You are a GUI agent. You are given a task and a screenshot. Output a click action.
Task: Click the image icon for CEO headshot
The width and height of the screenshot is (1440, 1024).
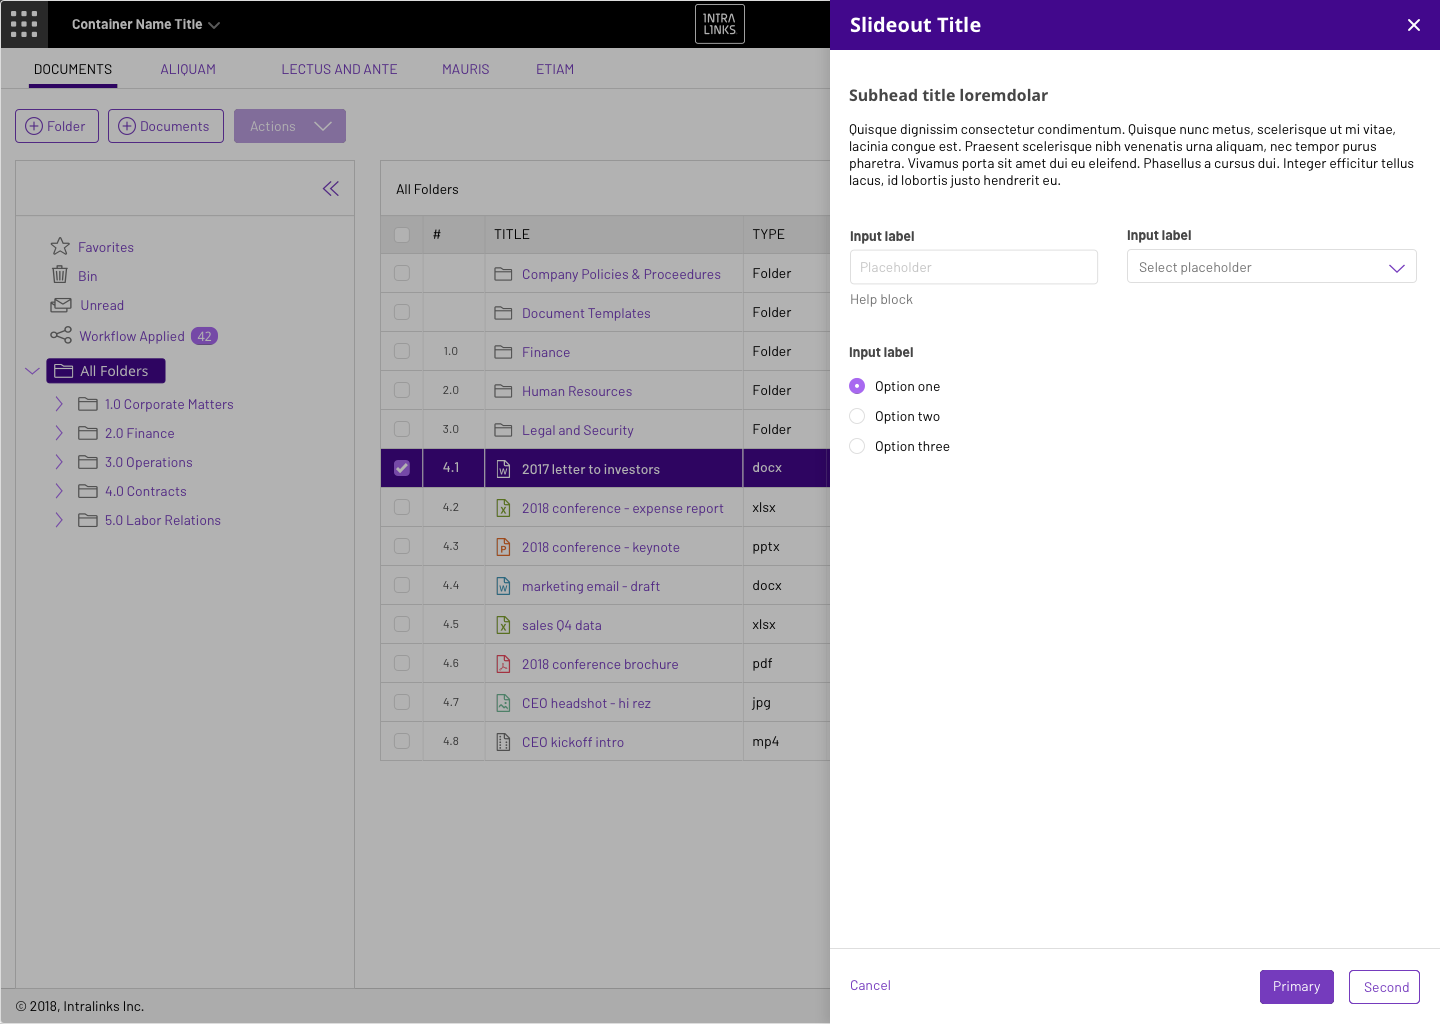[x=504, y=703]
